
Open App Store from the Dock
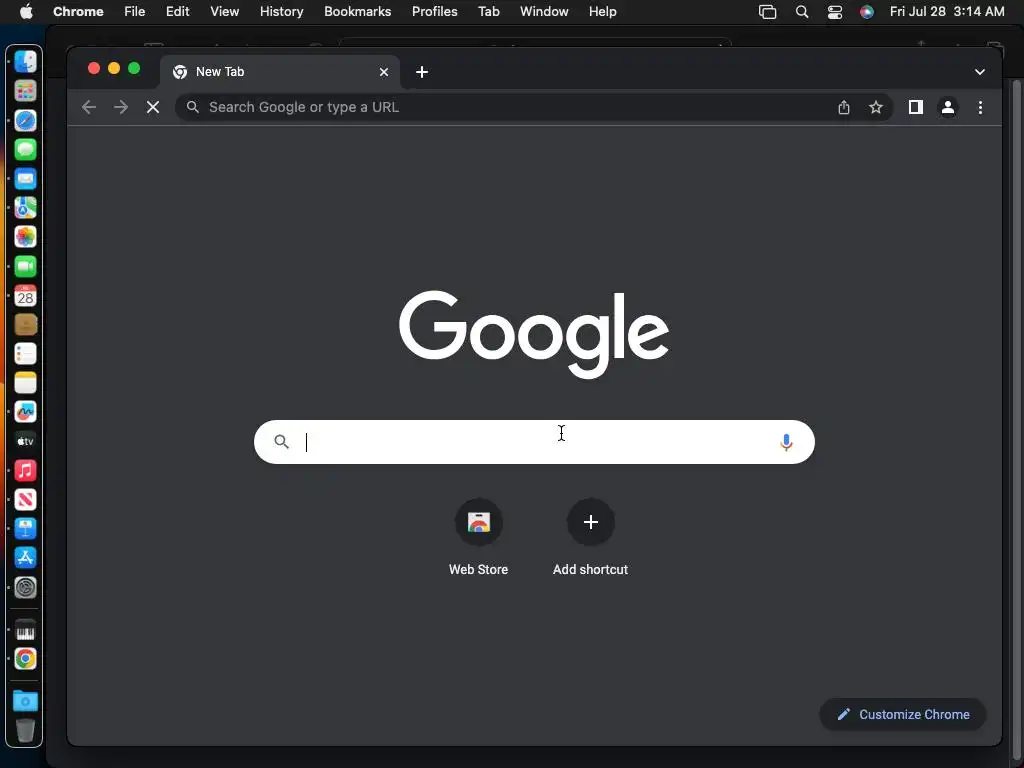click(x=25, y=558)
